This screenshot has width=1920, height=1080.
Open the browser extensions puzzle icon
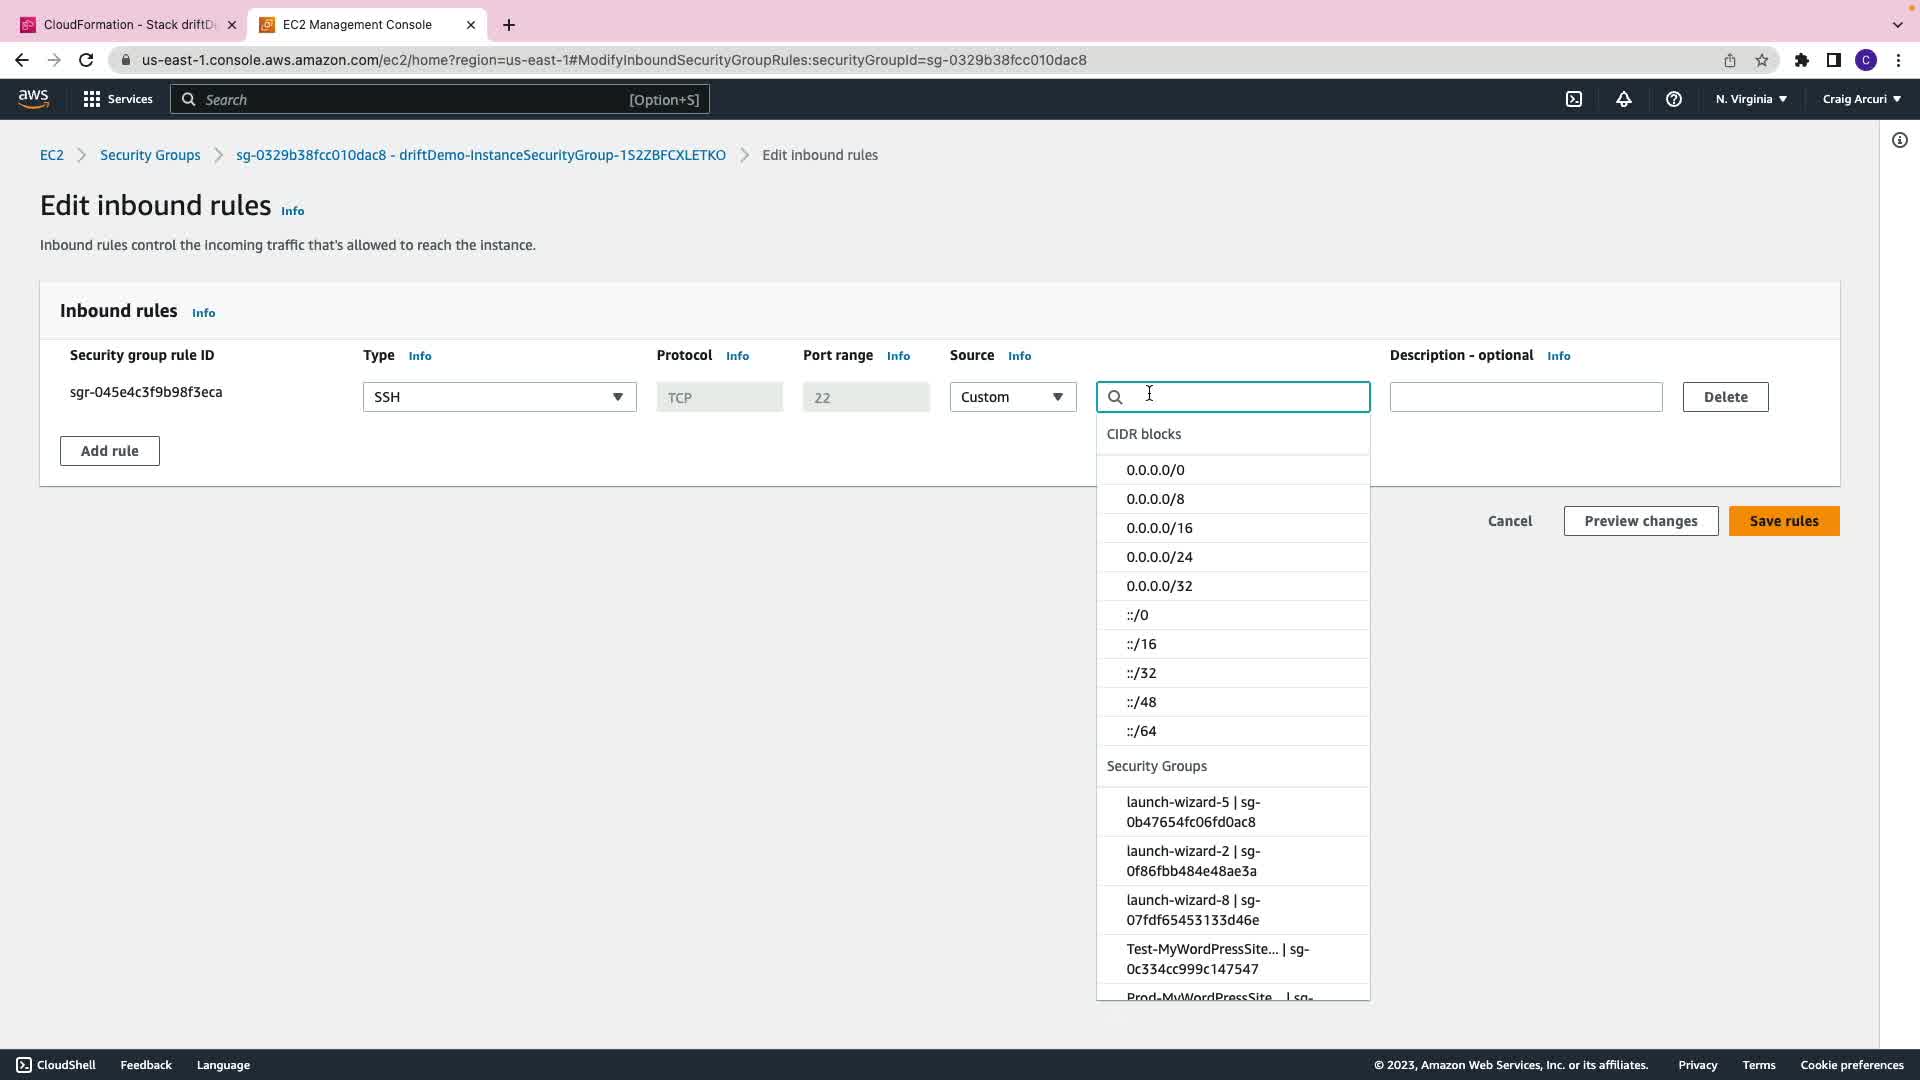[x=1802, y=60]
